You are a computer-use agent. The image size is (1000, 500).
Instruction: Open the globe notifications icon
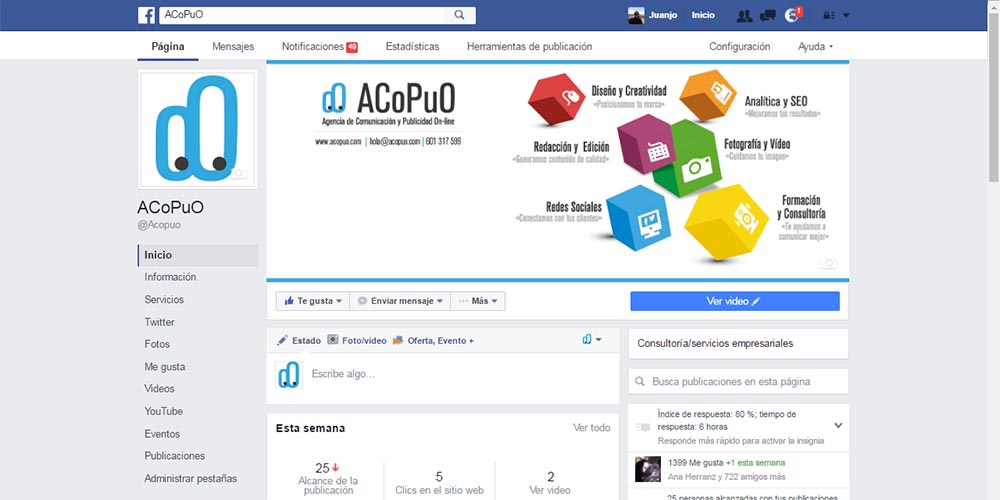(x=791, y=16)
